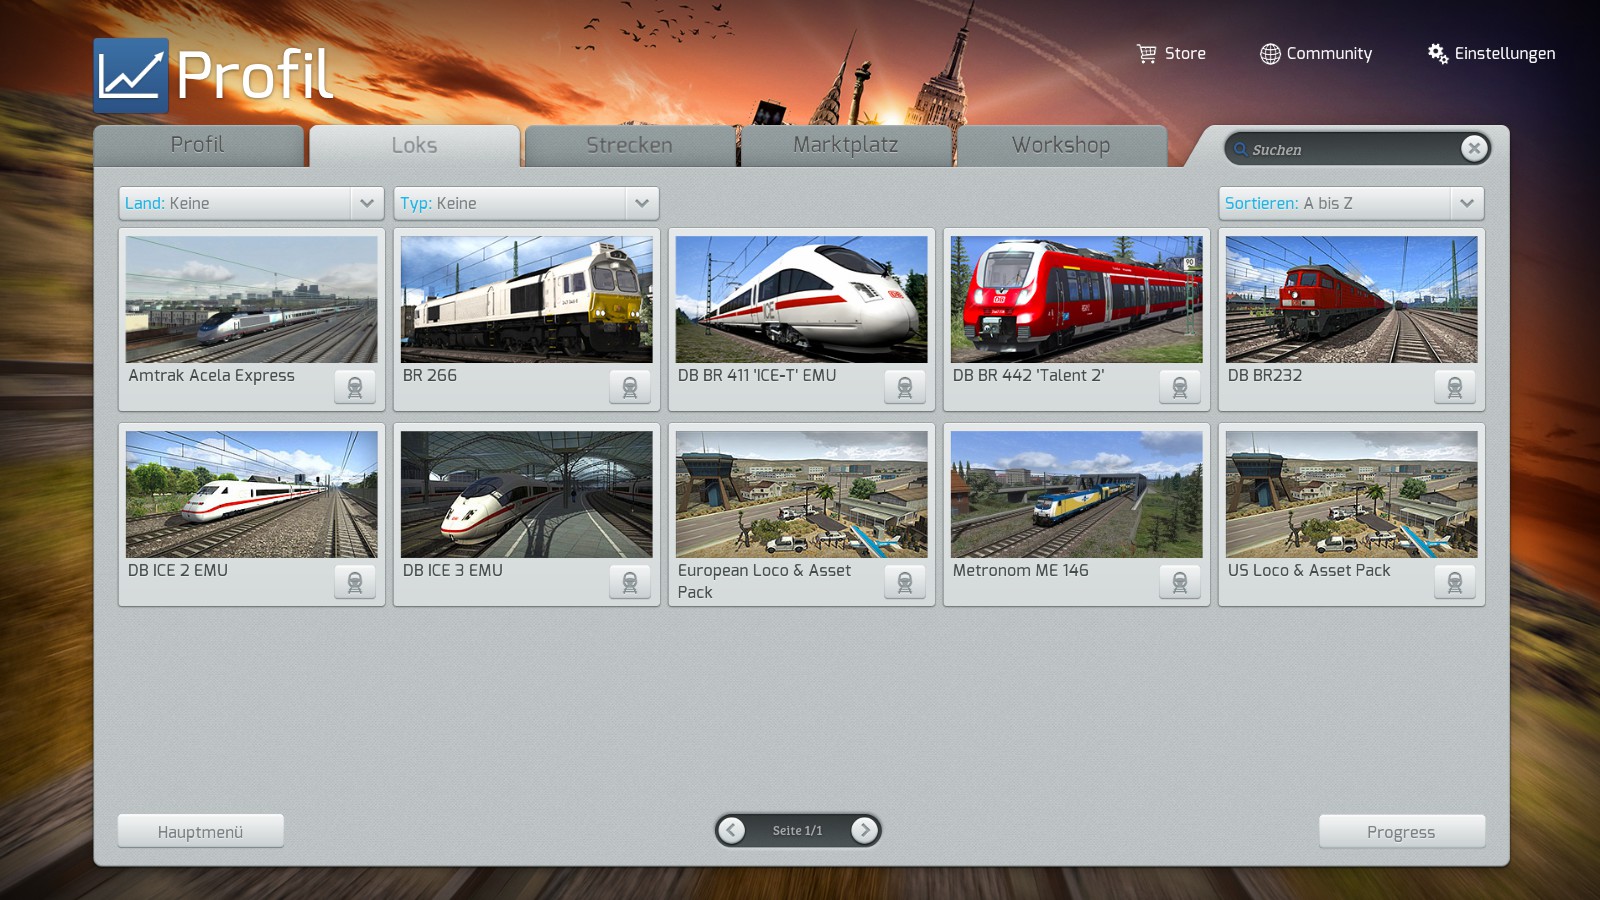The height and width of the screenshot is (900, 1600).
Task: Click the Store shopping cart icon
Action: pyautogui.click(x=1147, y=54)
